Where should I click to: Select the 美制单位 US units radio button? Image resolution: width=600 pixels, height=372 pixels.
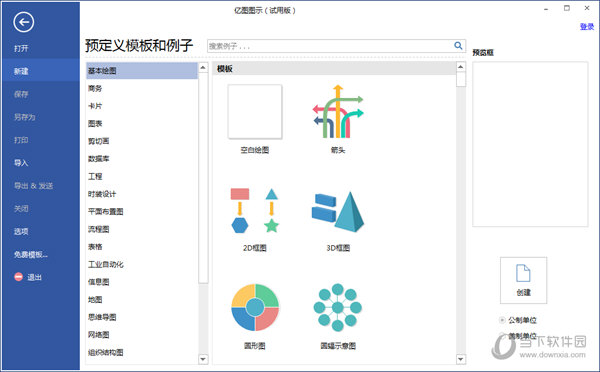click(502, 336)
